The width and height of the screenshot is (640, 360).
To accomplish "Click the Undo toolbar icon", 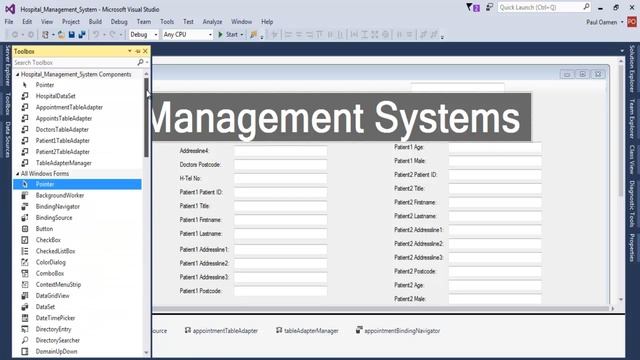I will tap(96, 35).
